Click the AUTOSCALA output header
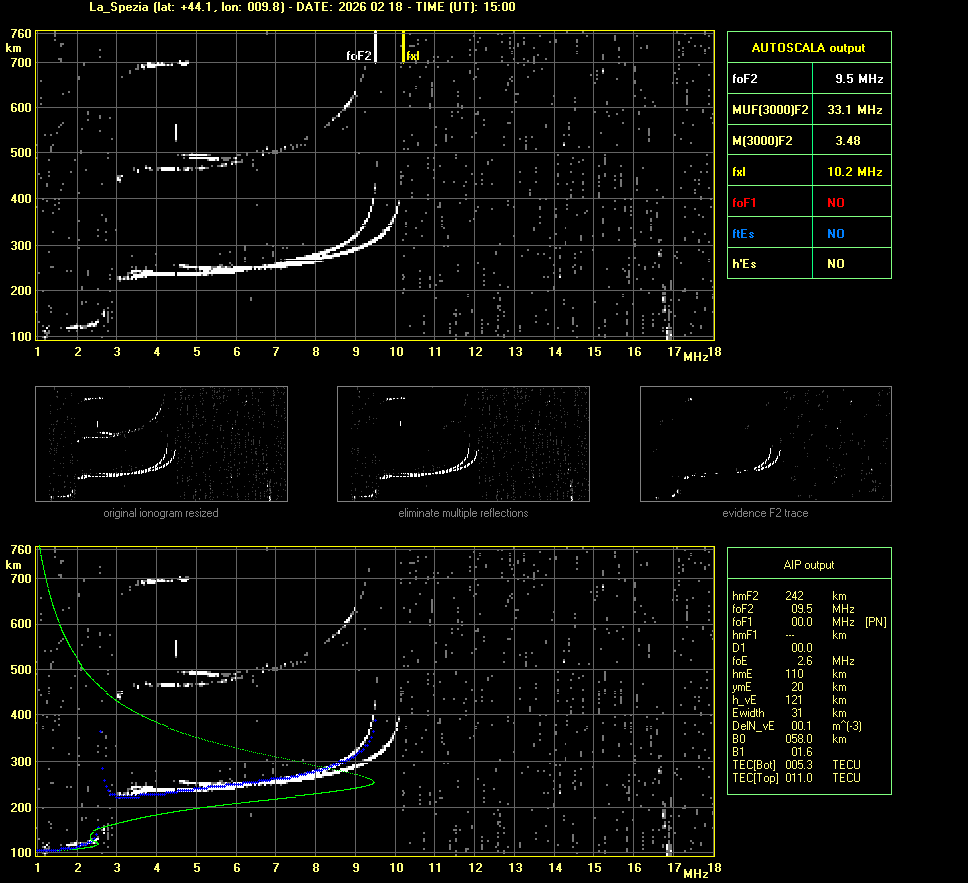The height and width of the screenshot is (883, 968). 808,47
